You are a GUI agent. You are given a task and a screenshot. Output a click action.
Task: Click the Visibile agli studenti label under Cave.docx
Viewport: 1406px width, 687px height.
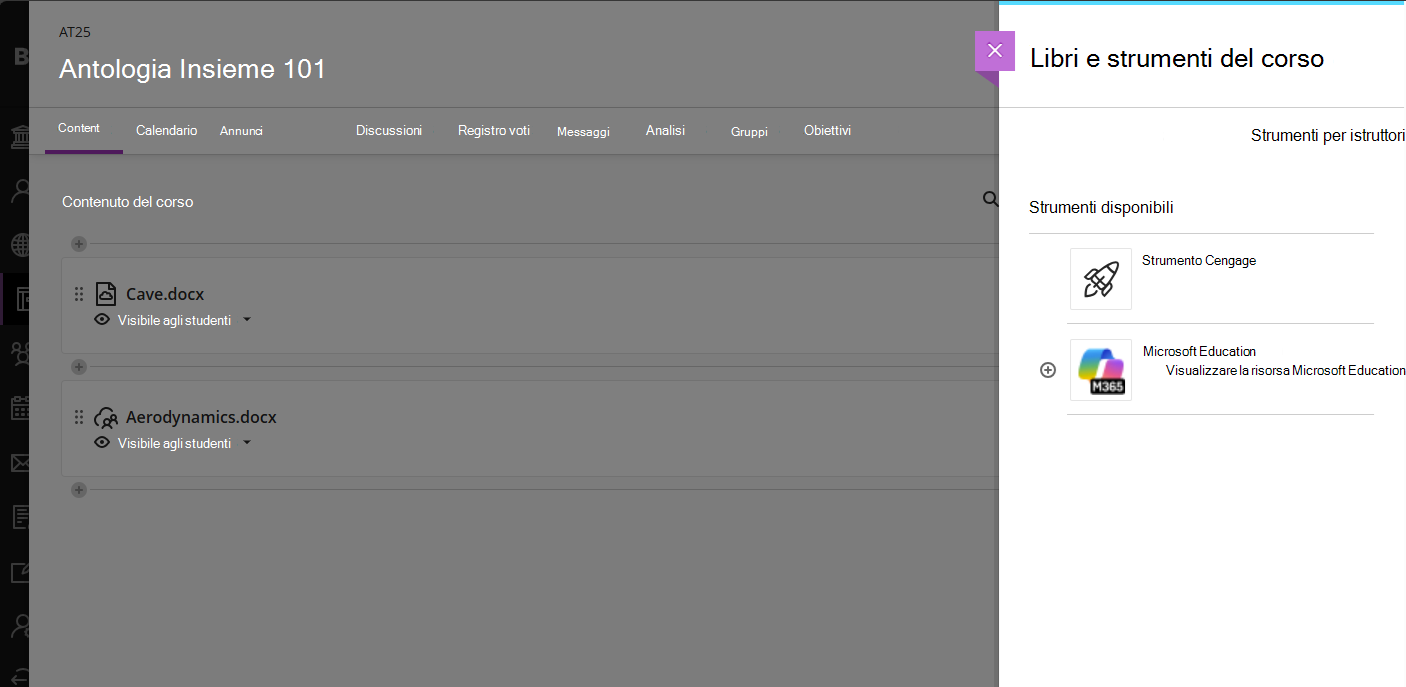(x=174, y=320)
